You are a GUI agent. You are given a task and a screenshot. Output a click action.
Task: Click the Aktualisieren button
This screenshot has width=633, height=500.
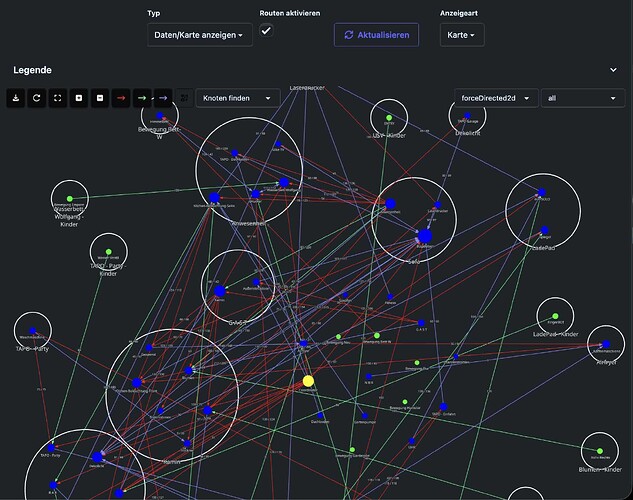pyautogui.click(x=376, y=35)
